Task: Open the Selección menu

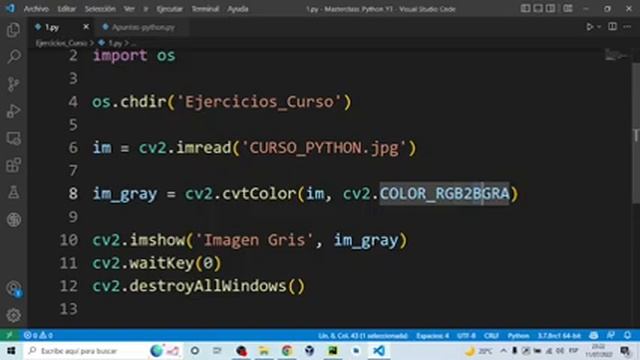Action: (x=100, y=9)
